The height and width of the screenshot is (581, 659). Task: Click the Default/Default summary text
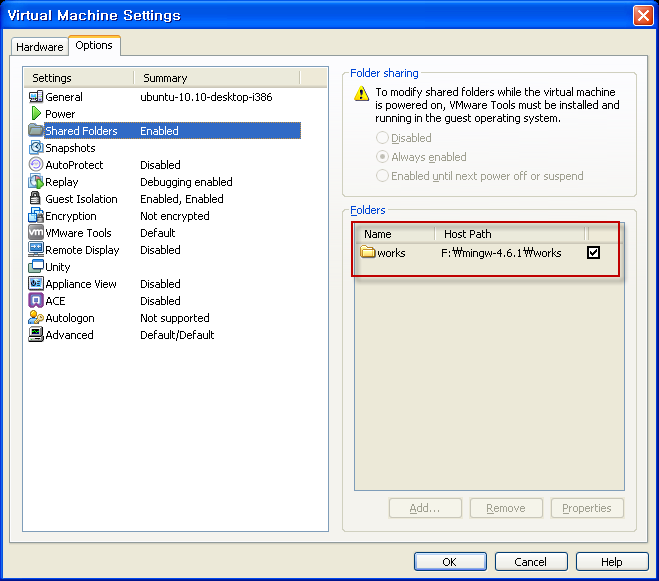(177, 335)
